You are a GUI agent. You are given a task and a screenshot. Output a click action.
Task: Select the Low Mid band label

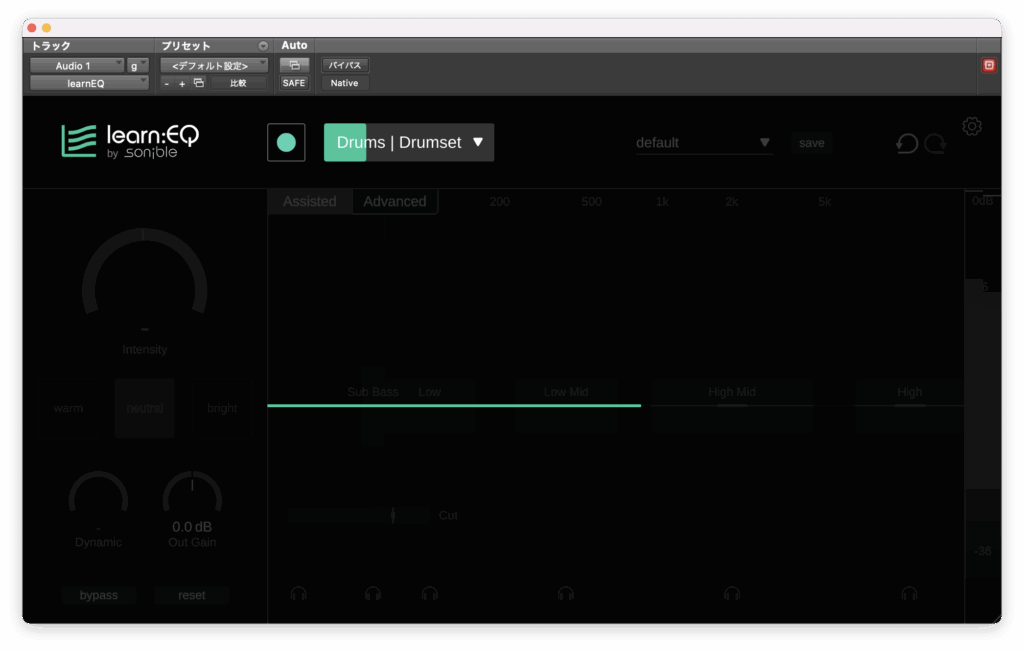(566, 392)
